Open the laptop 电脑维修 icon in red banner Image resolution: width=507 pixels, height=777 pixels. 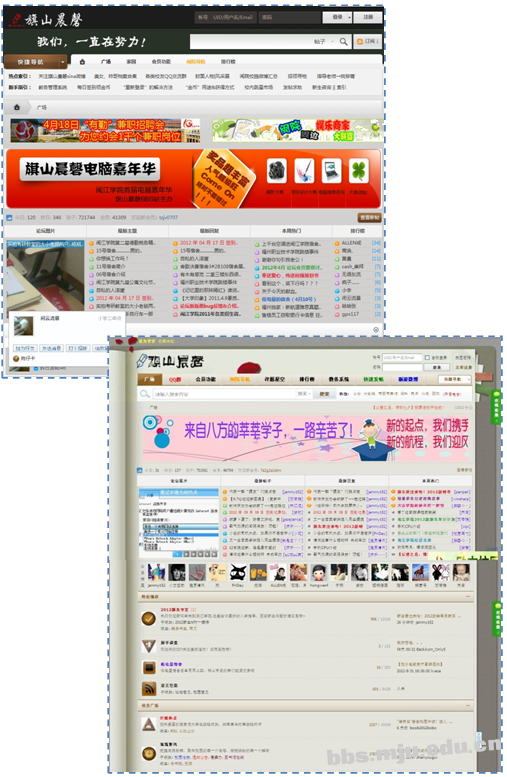tap(331, 171)
